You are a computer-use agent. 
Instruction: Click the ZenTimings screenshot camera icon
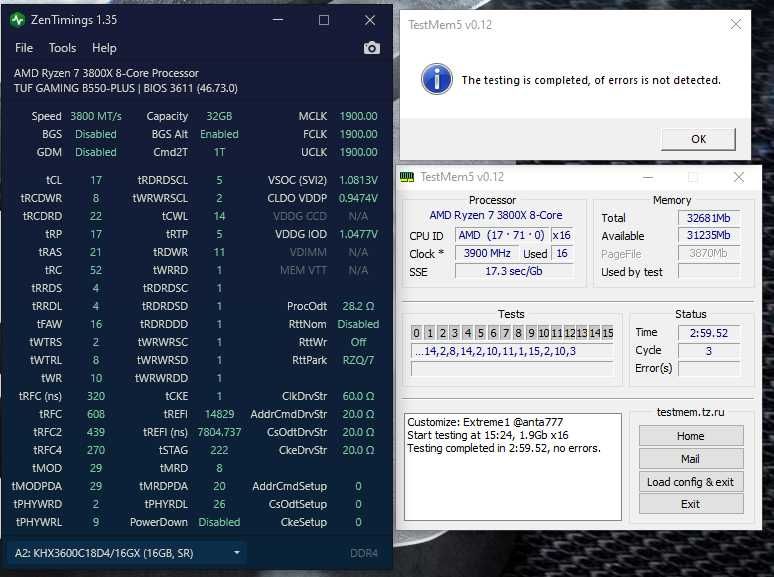372,48
